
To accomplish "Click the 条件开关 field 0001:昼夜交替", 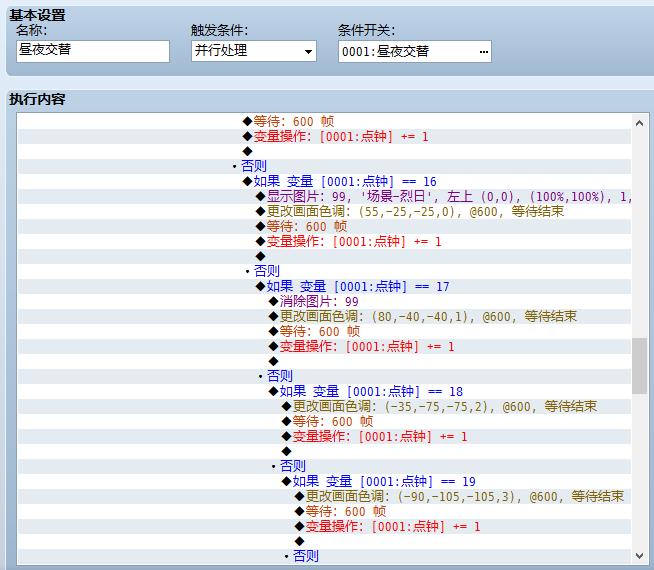I will 415,51.
